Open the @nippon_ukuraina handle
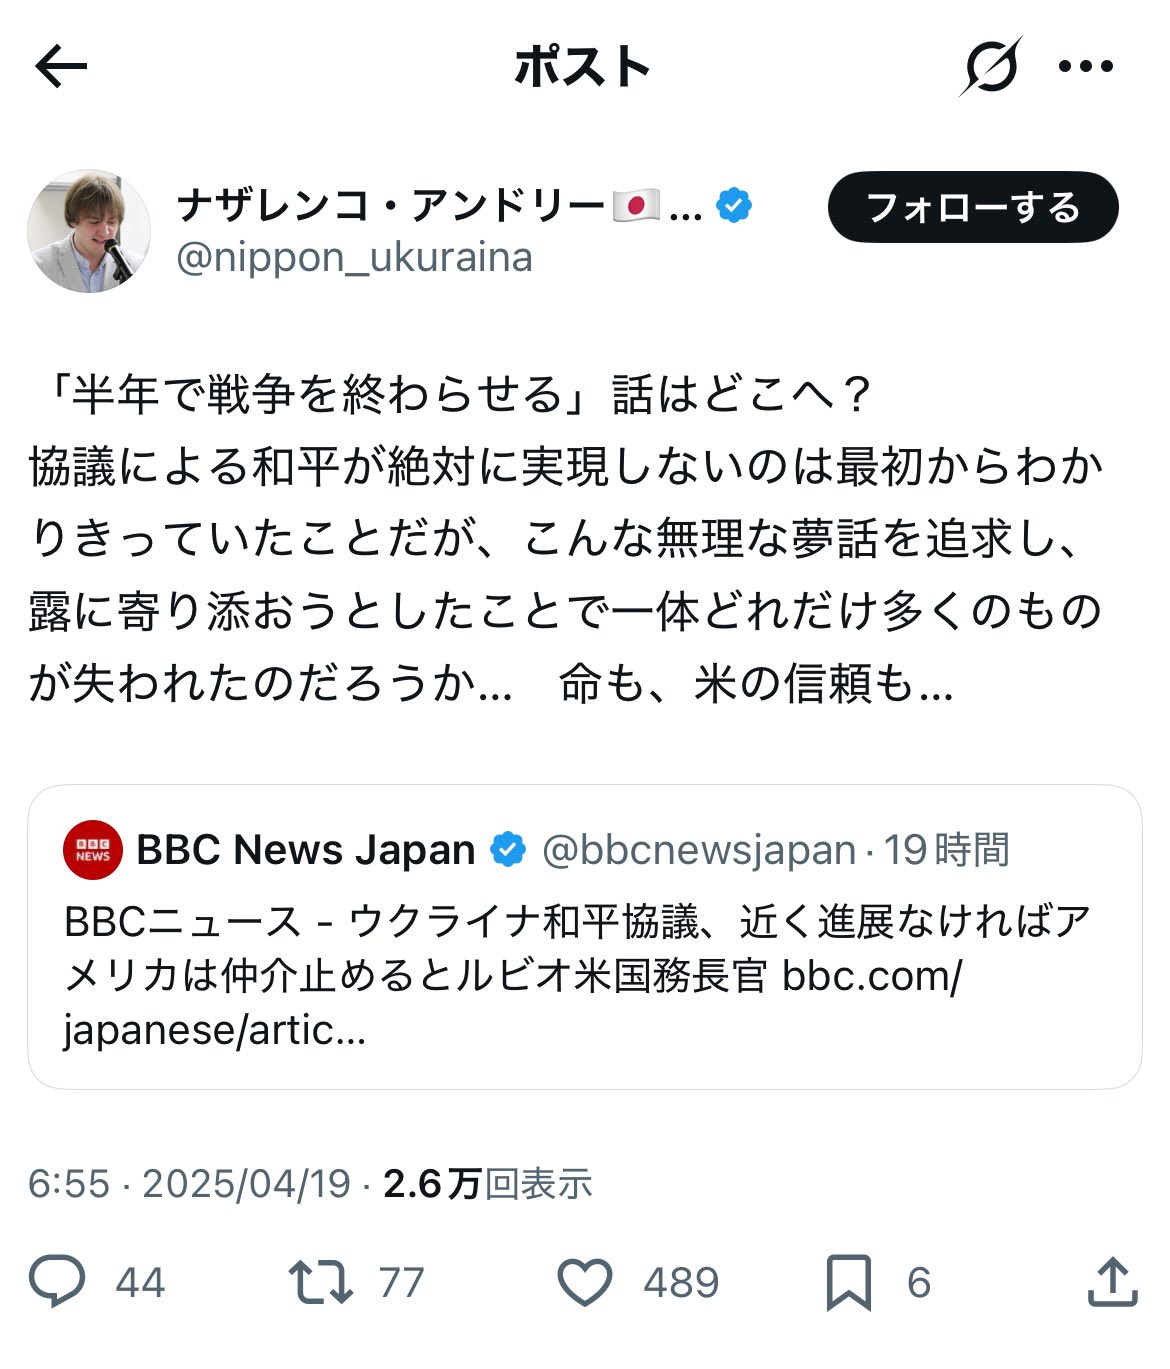The image size is (1170, 1369). [355, 258]
